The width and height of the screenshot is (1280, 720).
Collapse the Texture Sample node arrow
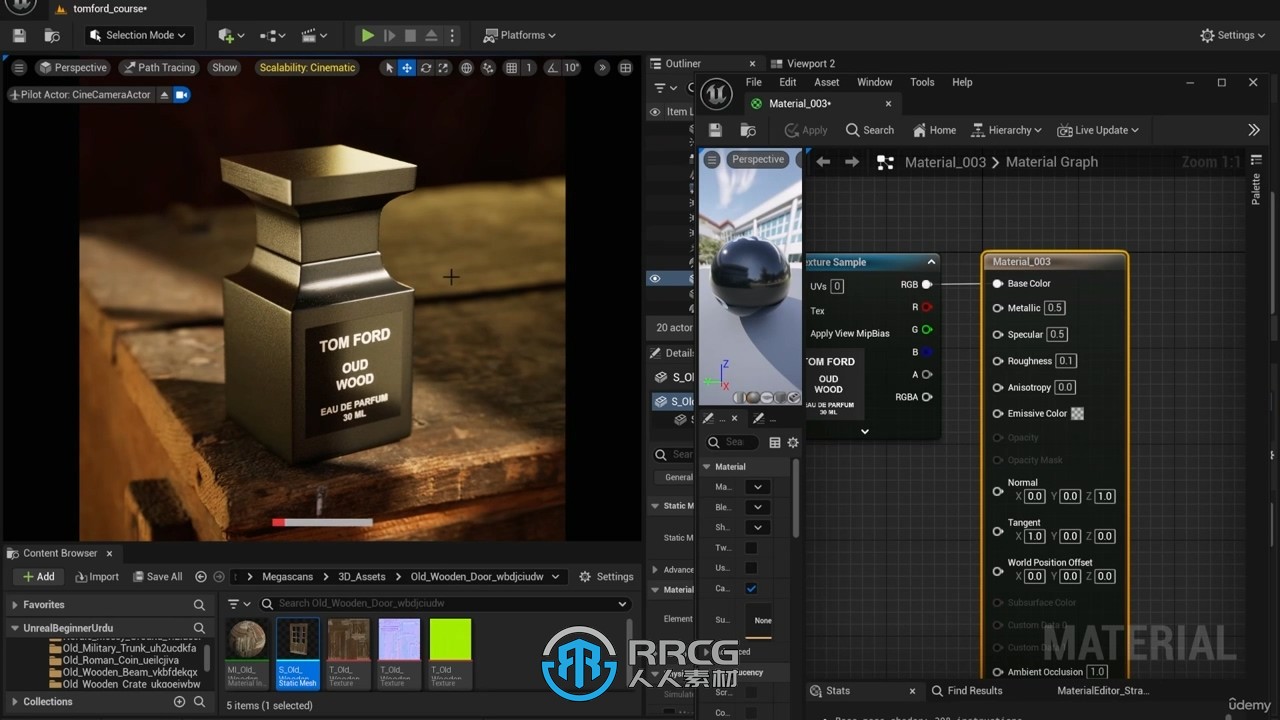[931, 262]
